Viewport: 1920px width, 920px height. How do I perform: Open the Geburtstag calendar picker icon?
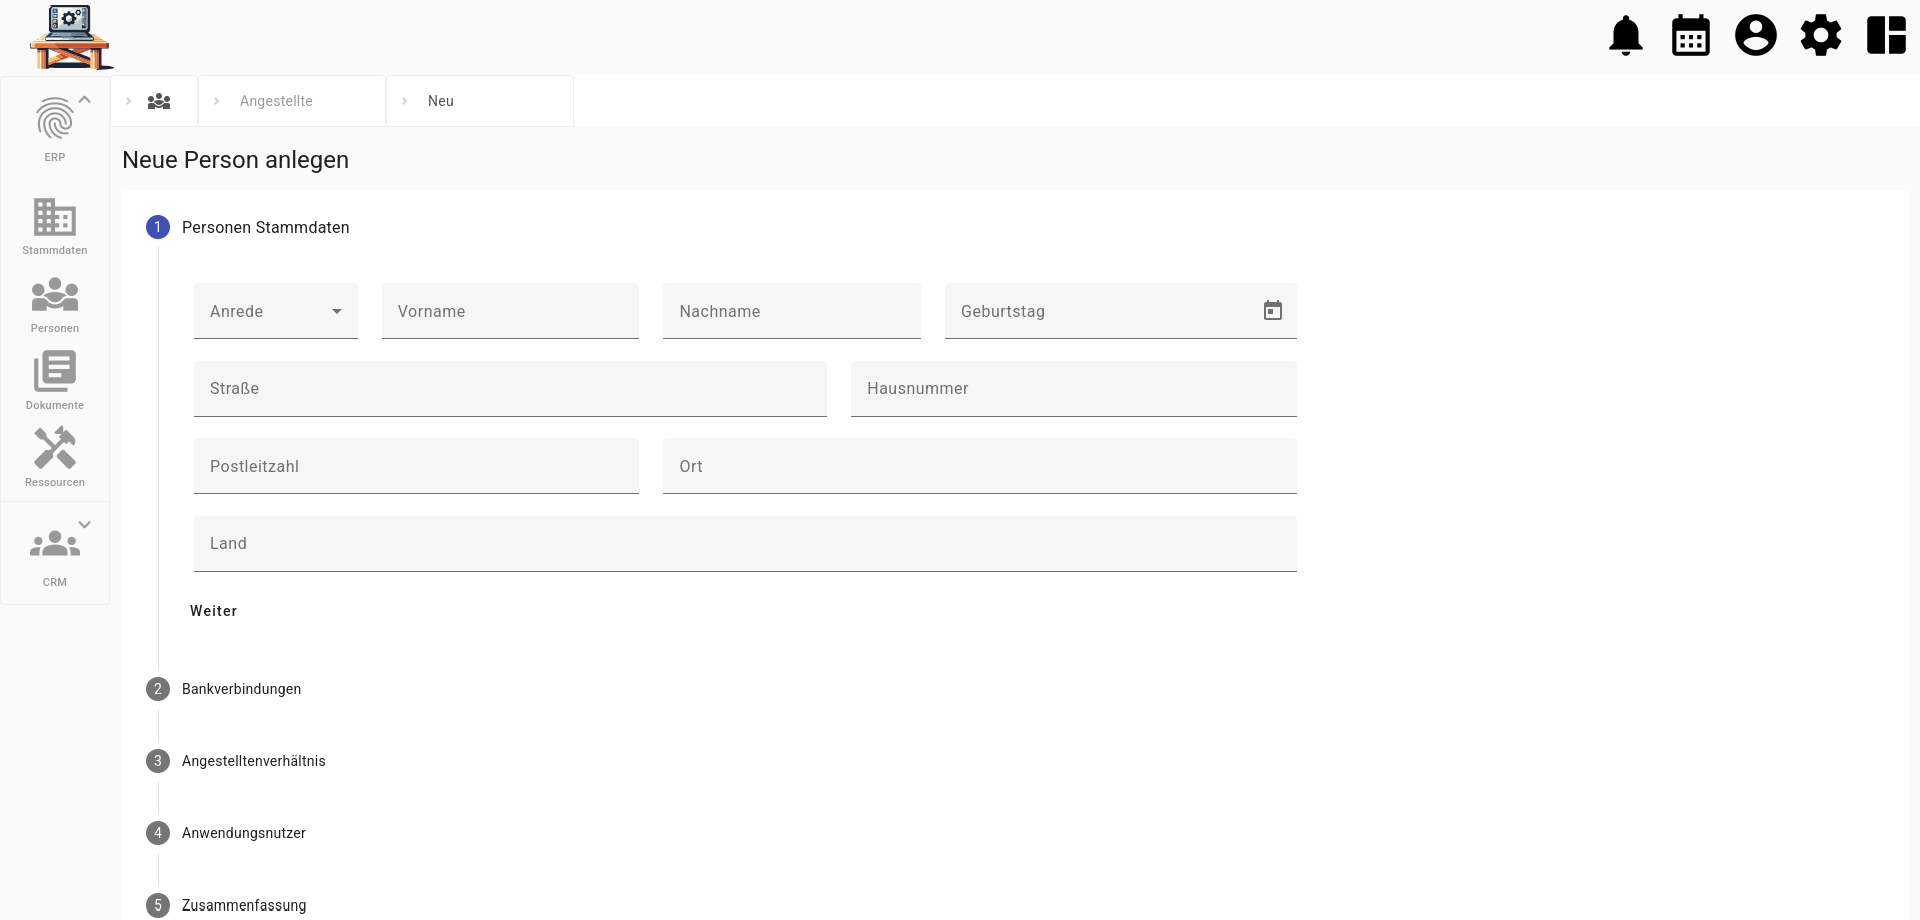point(1273,311)
